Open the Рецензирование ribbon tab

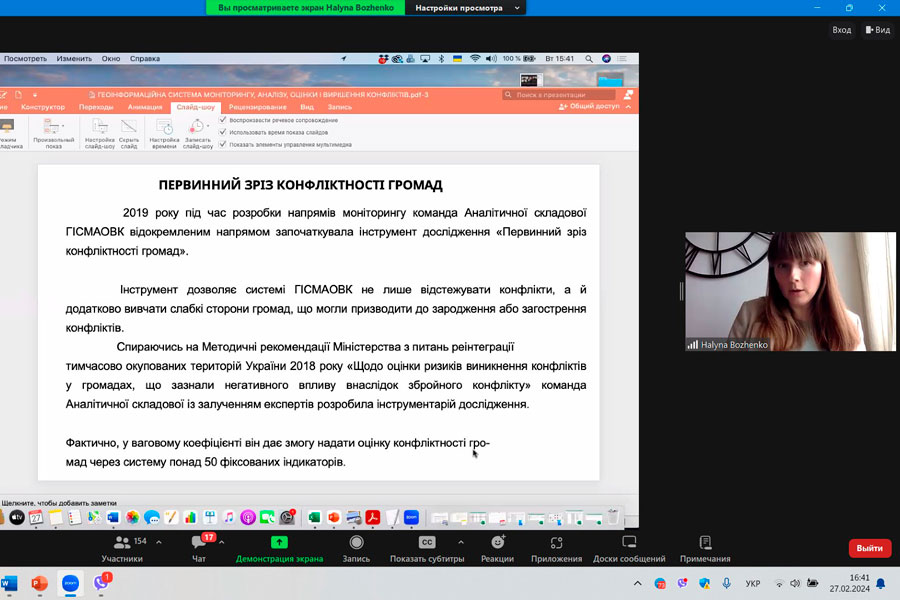(257, 107)
